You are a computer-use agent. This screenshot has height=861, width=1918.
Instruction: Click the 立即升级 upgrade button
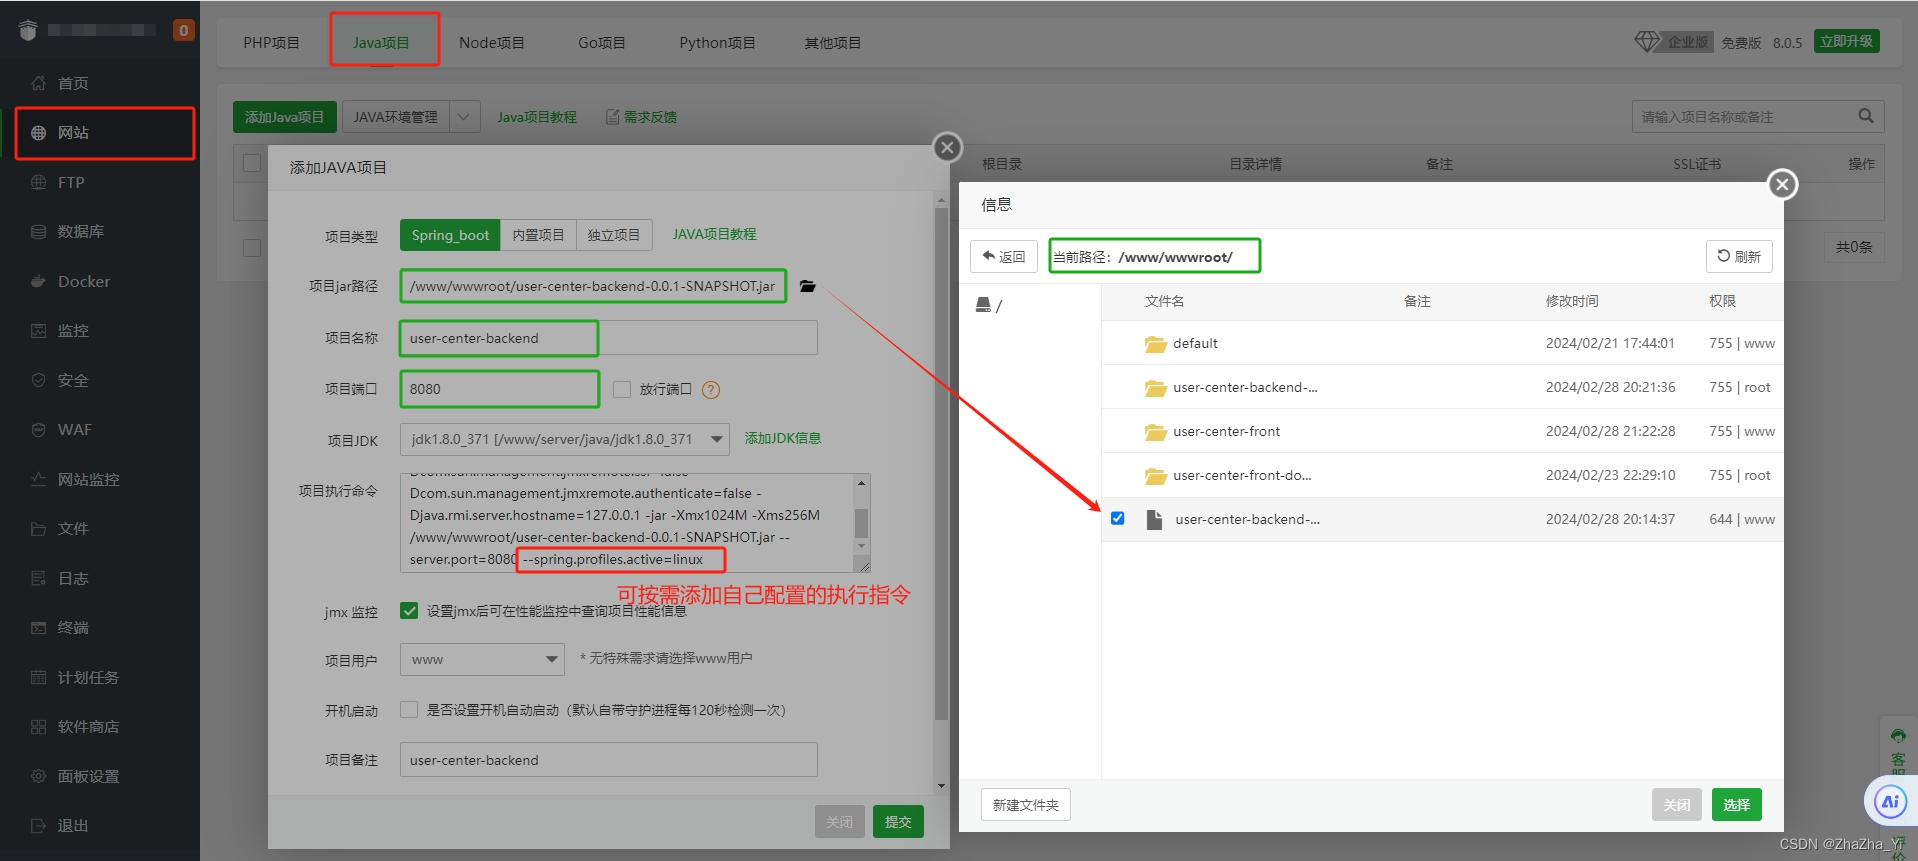coord(1846,41)
